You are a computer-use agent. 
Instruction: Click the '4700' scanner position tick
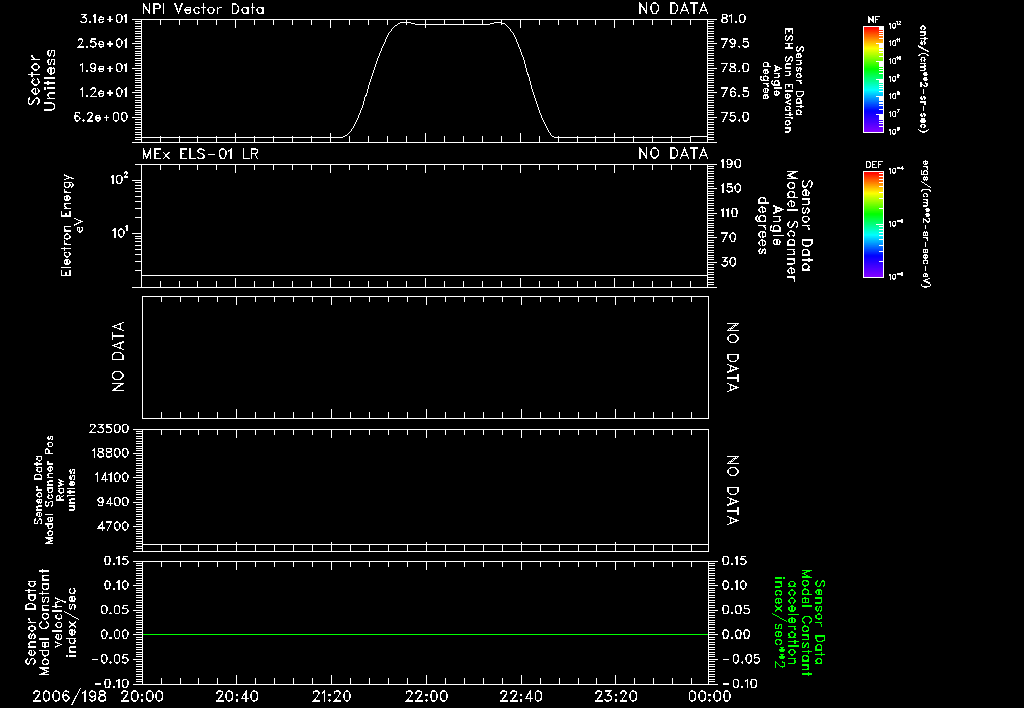pyautogui.click(x=112, y=526)
